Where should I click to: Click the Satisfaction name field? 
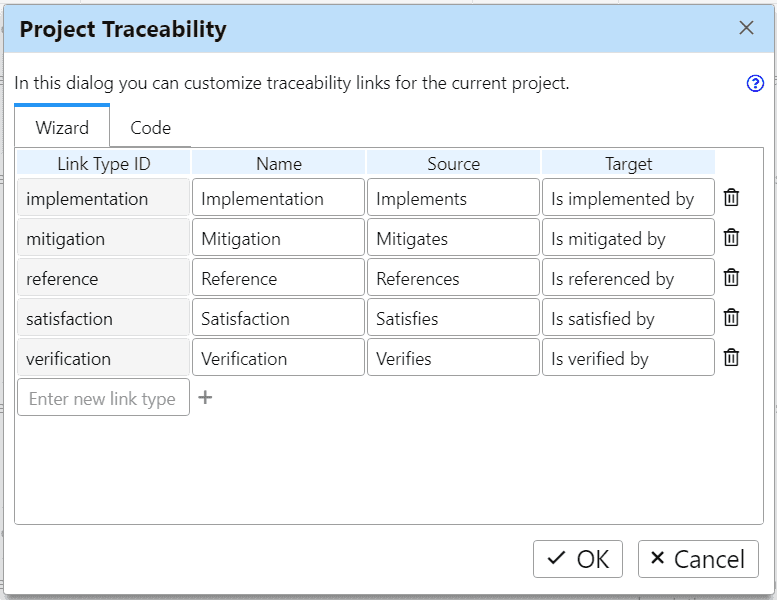[278, 318]
